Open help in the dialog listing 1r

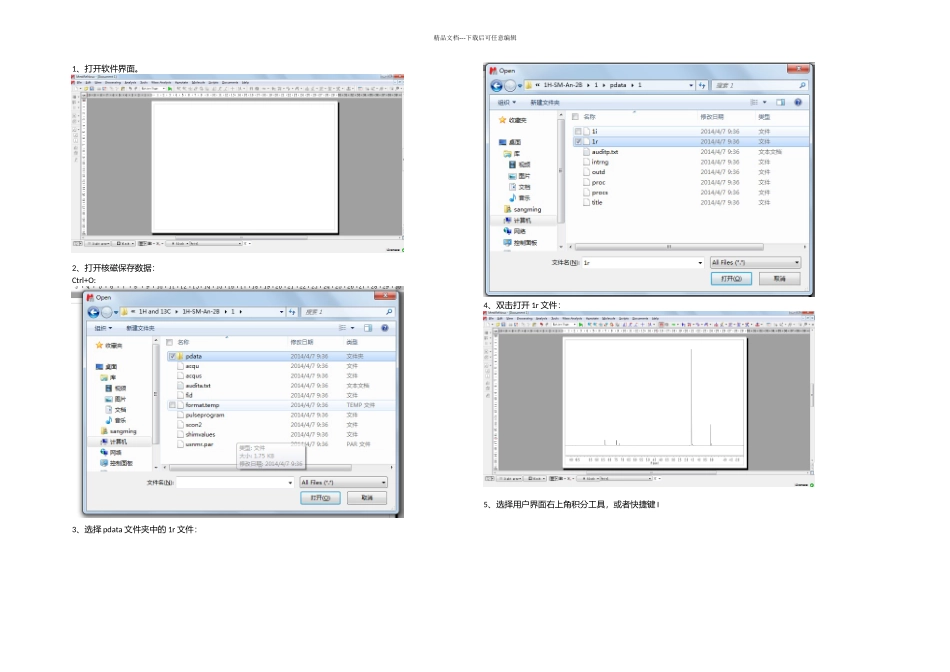click(798, 102)
